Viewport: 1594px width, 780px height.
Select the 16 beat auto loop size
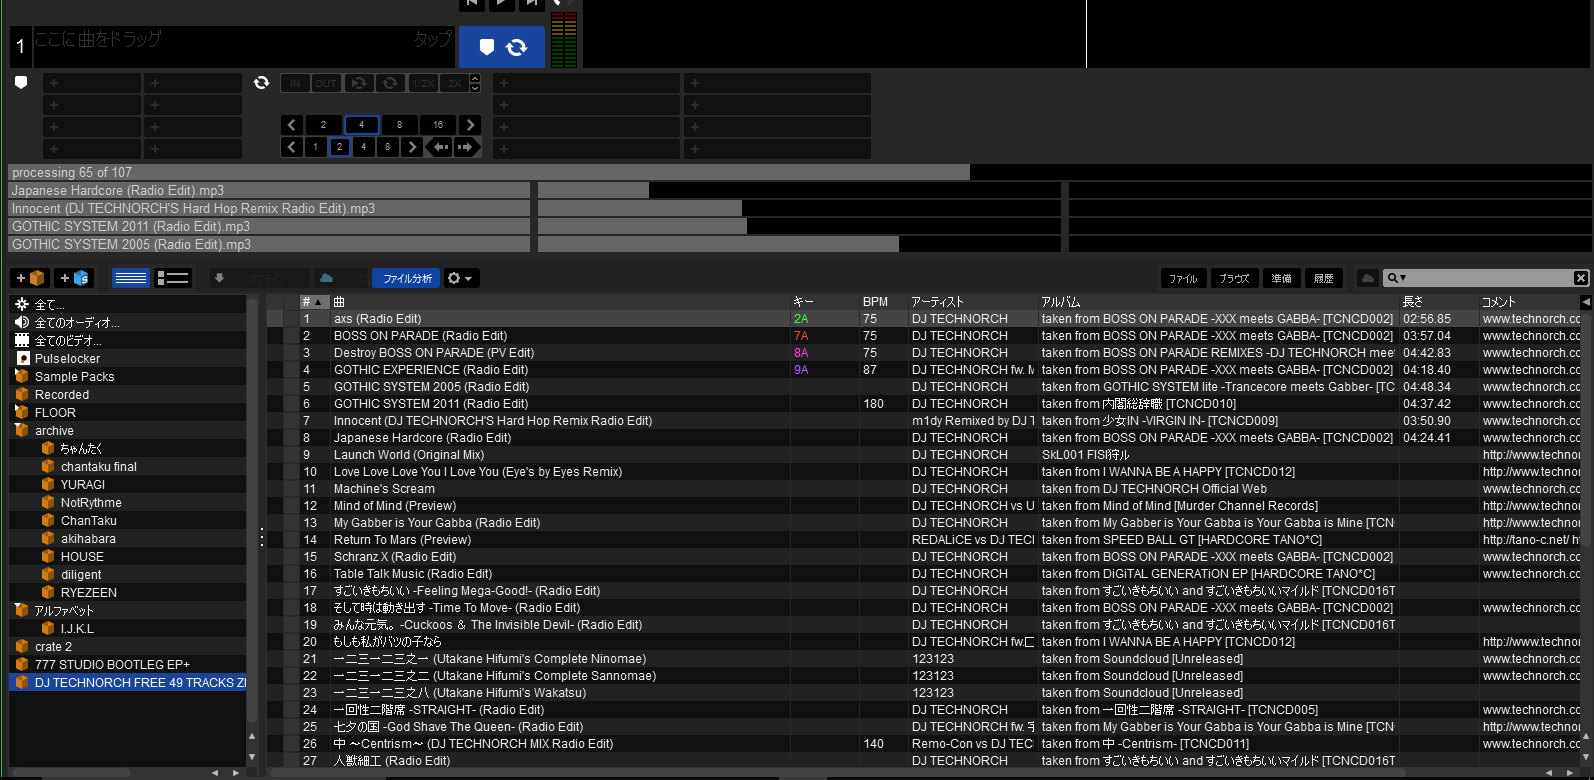coord(438,125)
